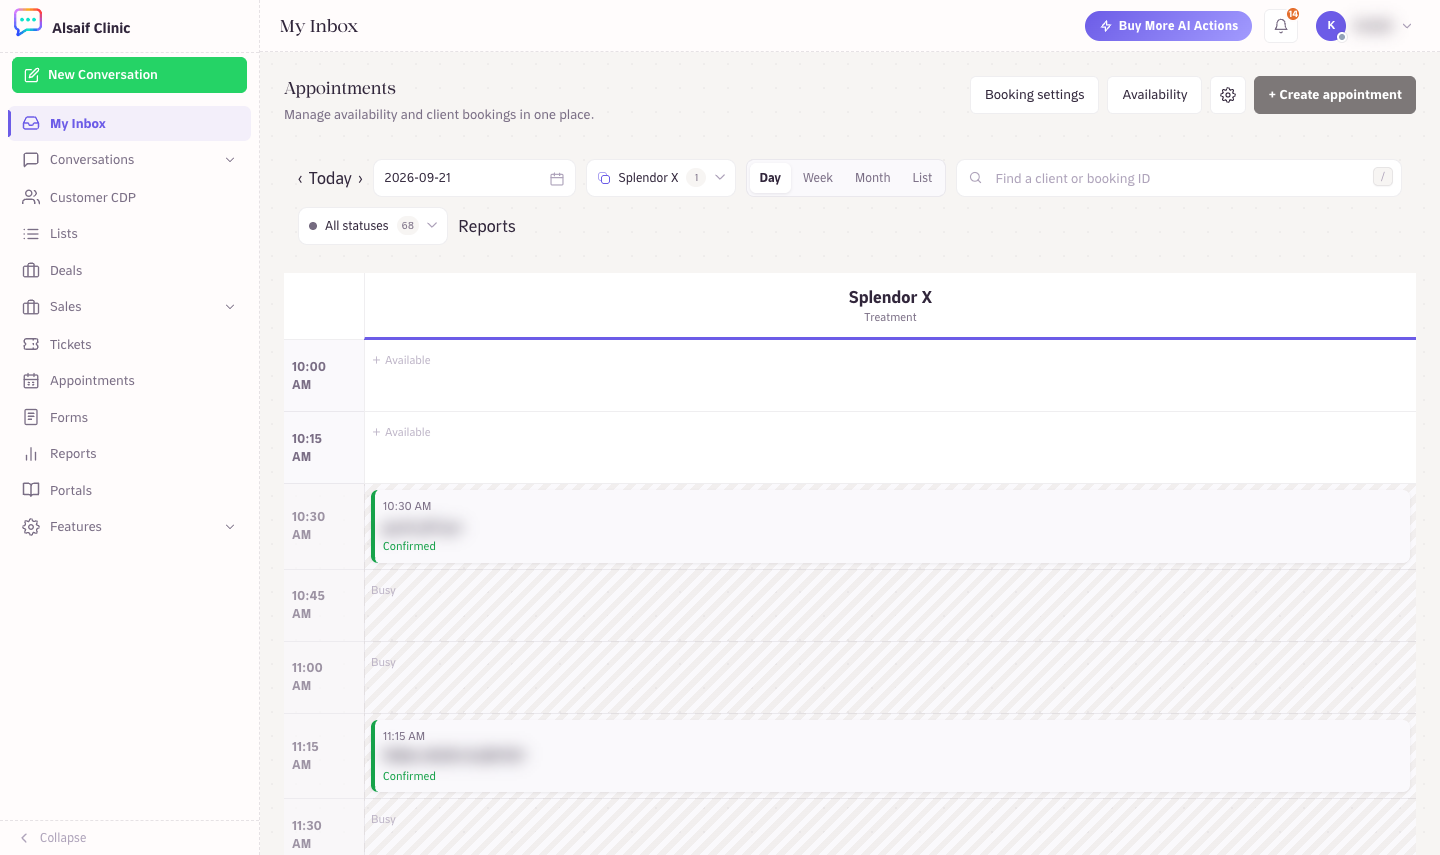Click the collapse sidebar arrow icon
Image resolution: width=1440 pixels, height=855 pixels.
pyautogui.click(x=24, y=838)
